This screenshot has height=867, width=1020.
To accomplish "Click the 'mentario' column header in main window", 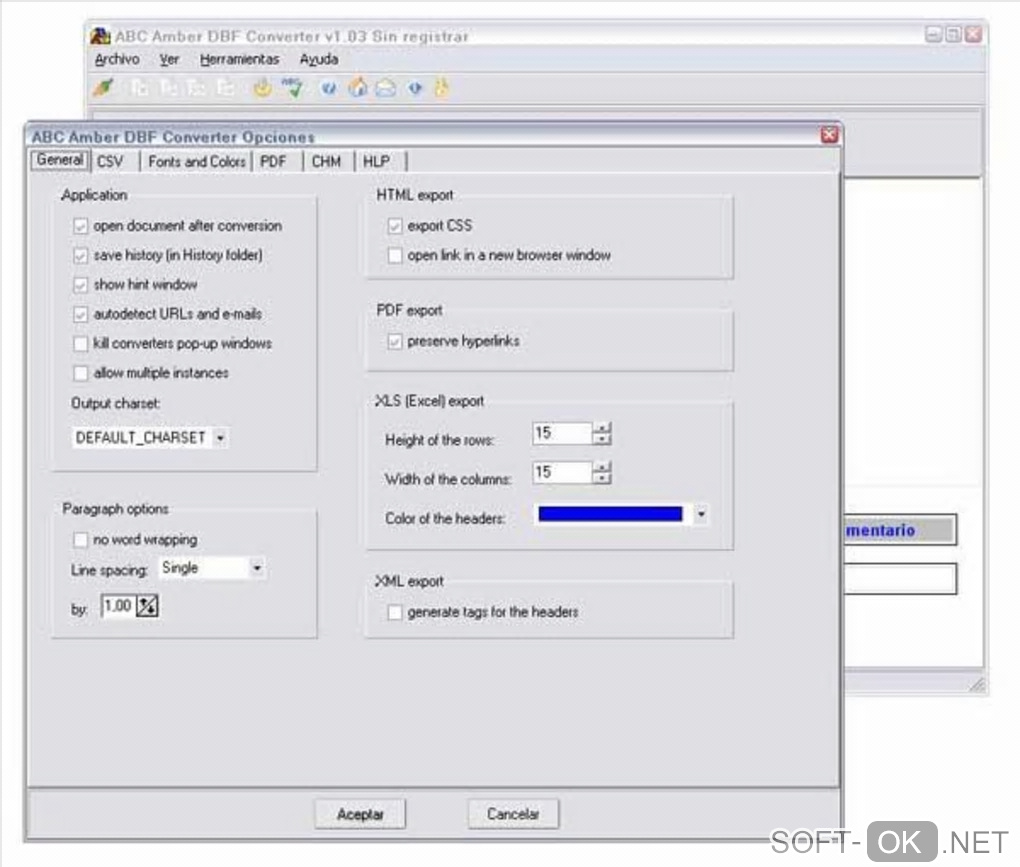I will (900, 530).
